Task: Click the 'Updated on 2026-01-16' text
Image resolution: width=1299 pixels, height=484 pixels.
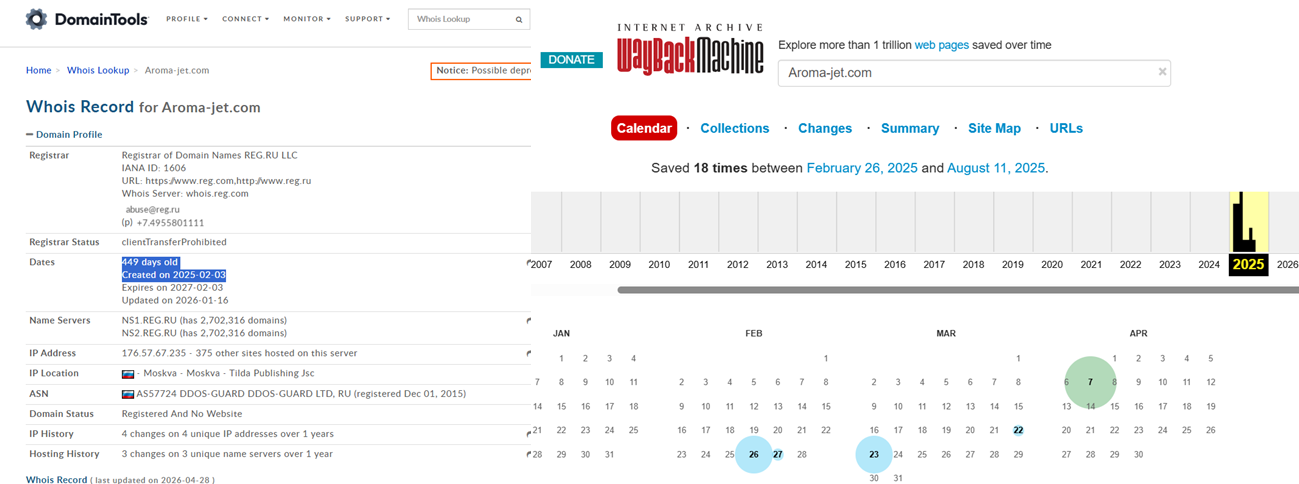Action: 175,300
